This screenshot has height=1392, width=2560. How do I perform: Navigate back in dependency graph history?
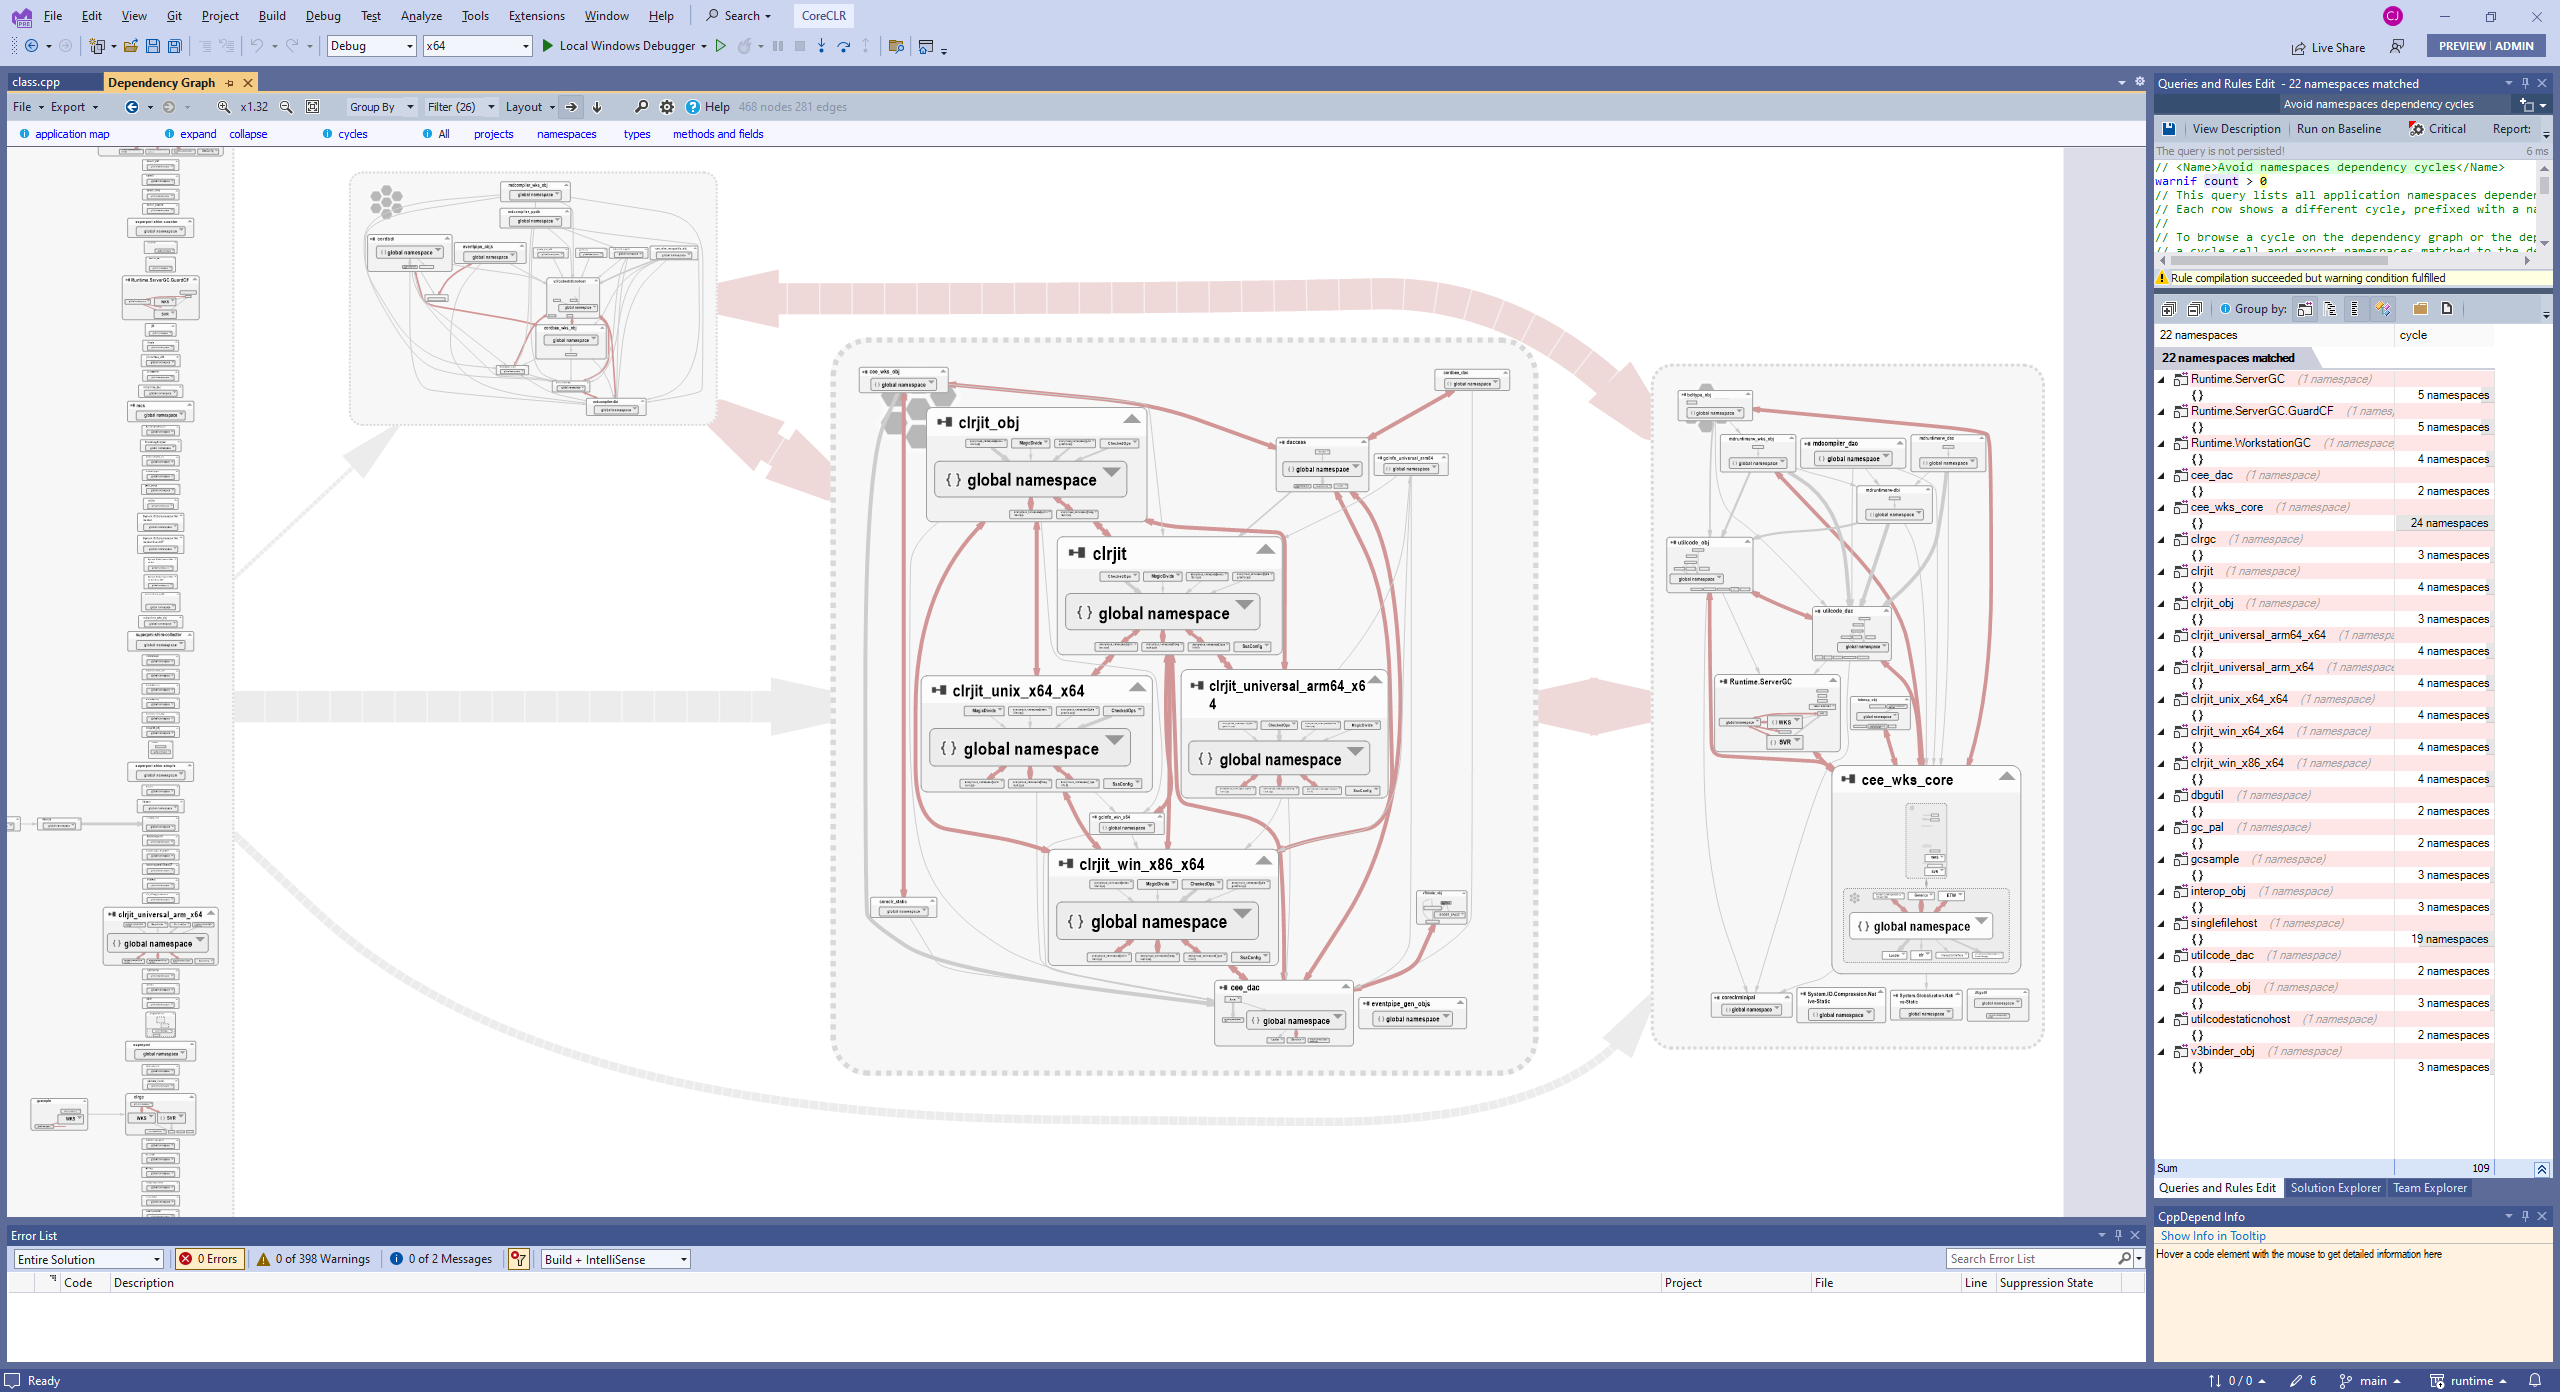coord(131,107)
